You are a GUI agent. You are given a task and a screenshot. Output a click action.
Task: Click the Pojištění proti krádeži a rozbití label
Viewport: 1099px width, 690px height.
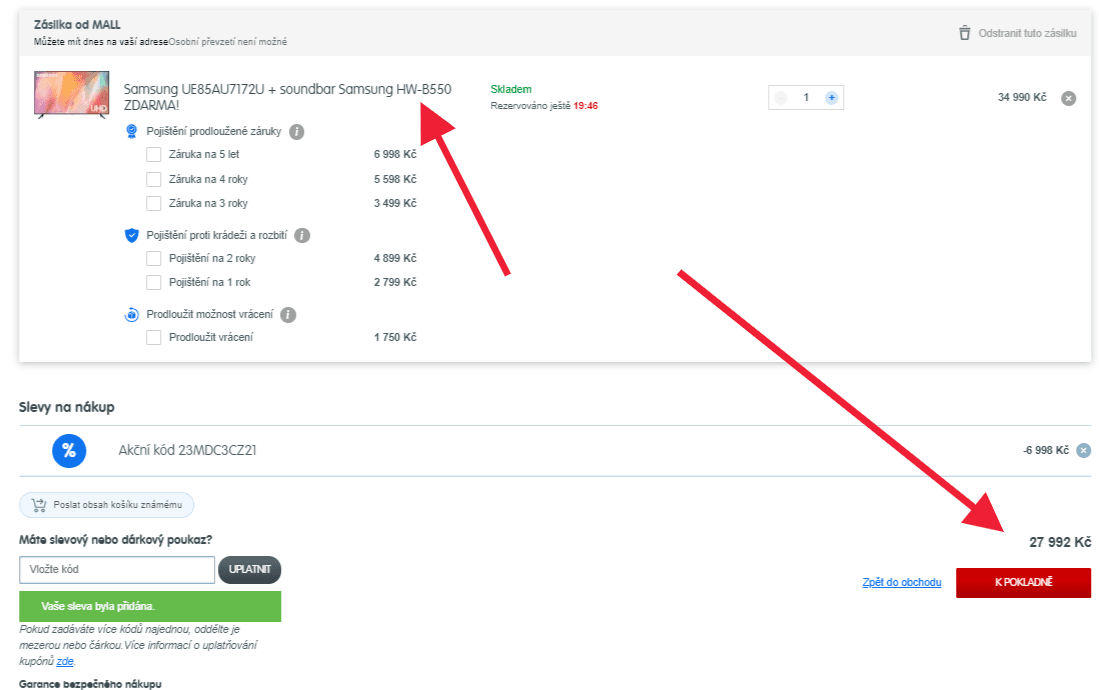pyautogui.click(x=217, y=236)
